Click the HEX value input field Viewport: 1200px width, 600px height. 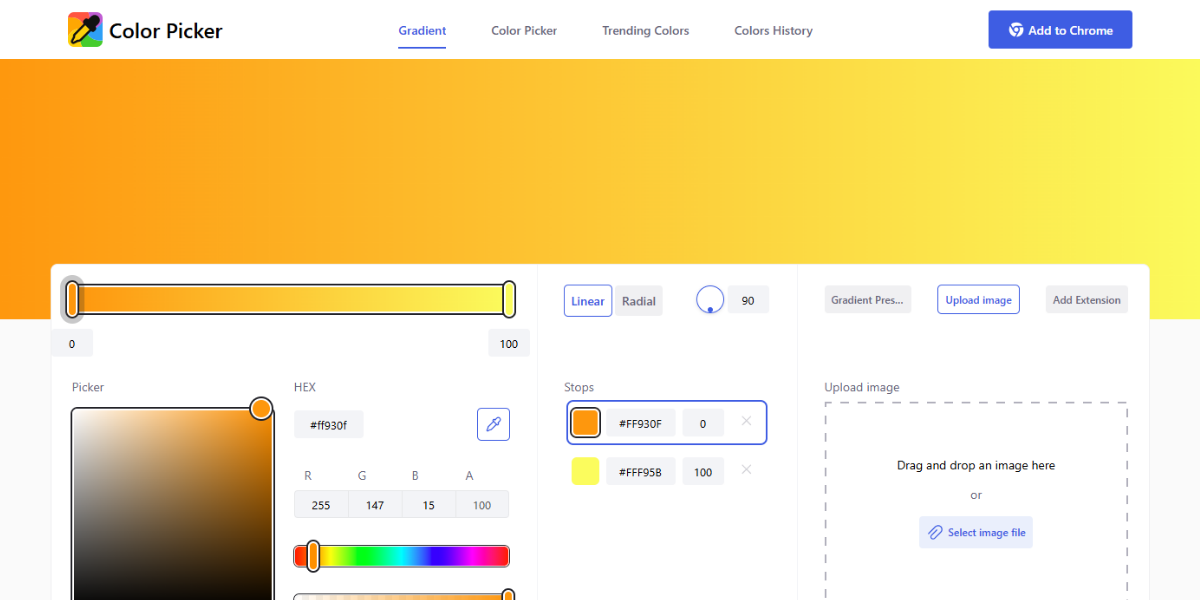coord(328,424)
